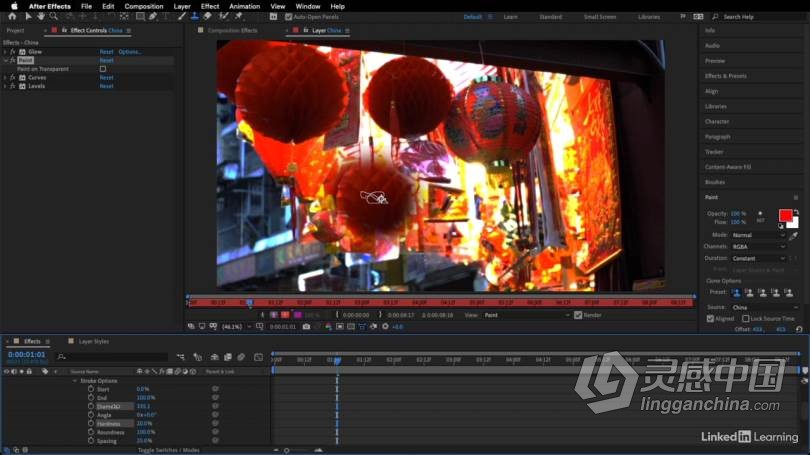Reset the Curves effect
Viewport: 810px width, 455px height.
[106, 77]
